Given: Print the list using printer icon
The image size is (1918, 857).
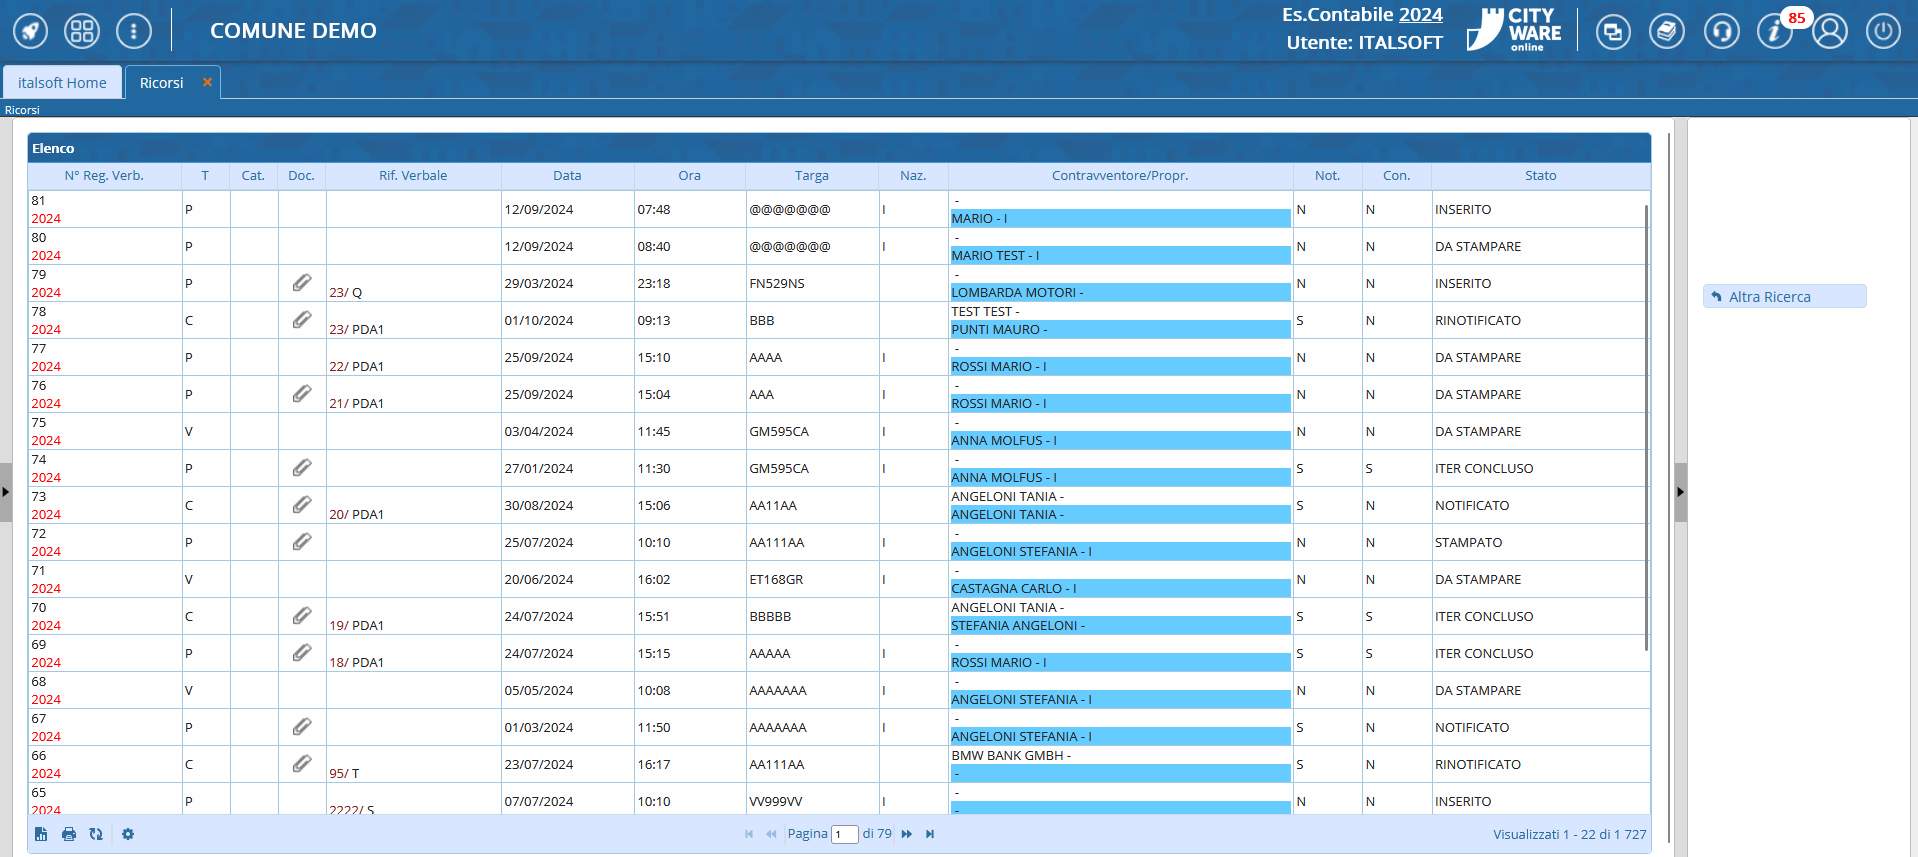Looking at the screenshot, I should (69, 834).
